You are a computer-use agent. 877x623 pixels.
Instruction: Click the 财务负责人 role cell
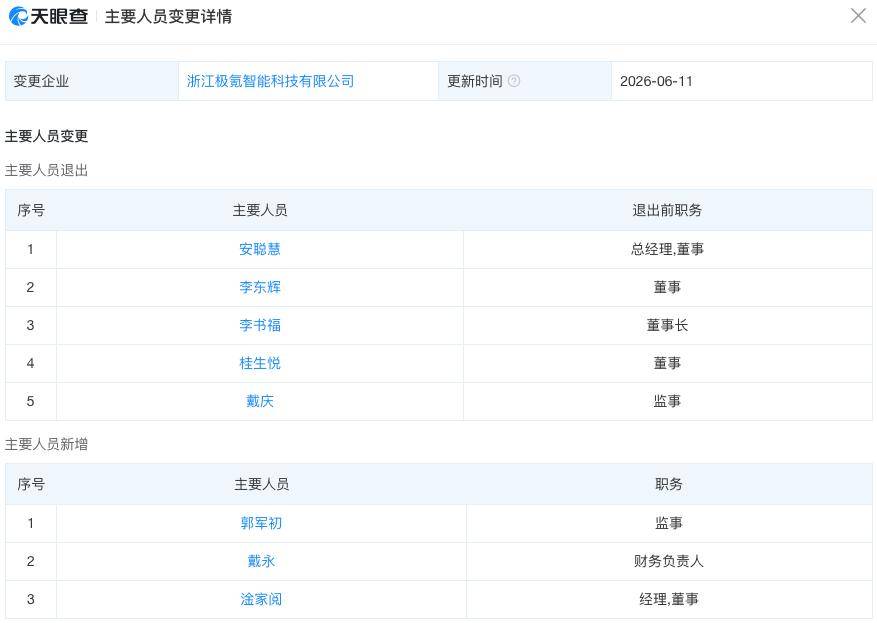pos(668,561)
